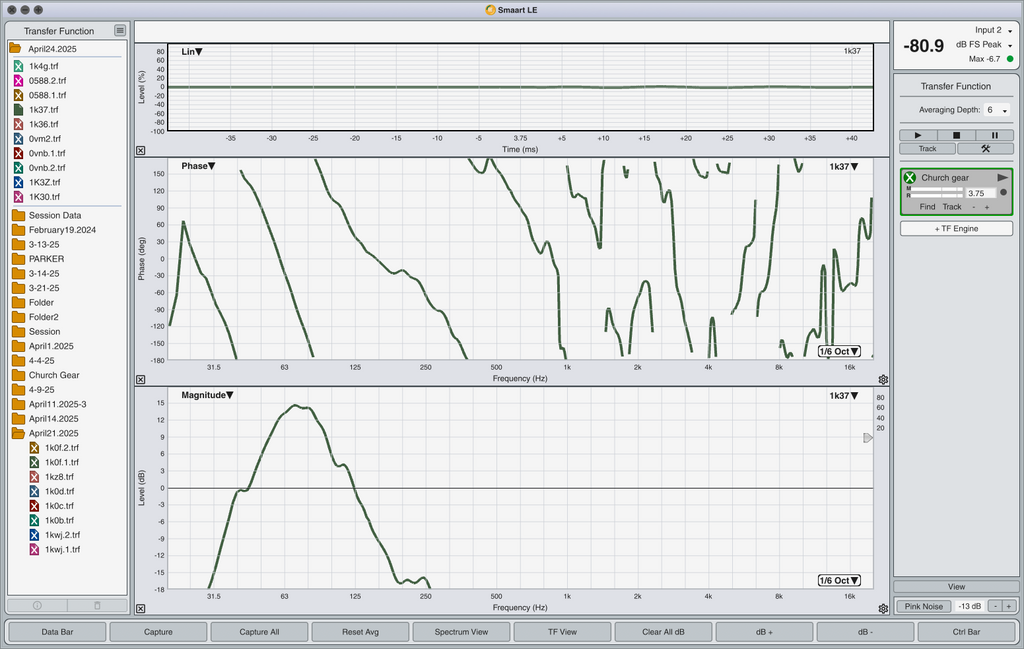Click the PARKER folder icon

pyautogui.click(x=18, y=259)
